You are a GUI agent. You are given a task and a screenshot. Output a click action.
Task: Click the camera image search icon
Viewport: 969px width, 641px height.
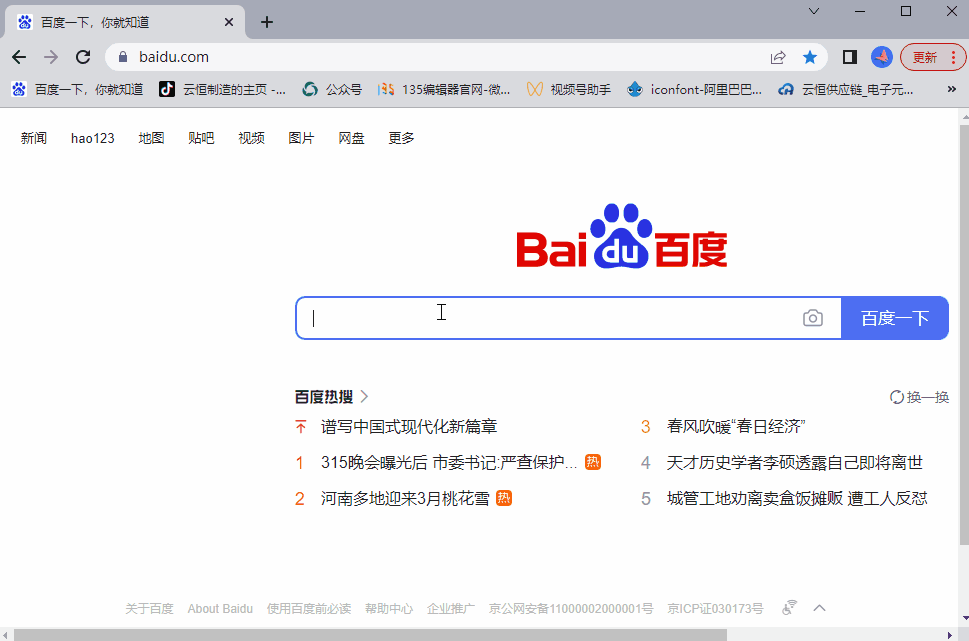tap(813, 318)
